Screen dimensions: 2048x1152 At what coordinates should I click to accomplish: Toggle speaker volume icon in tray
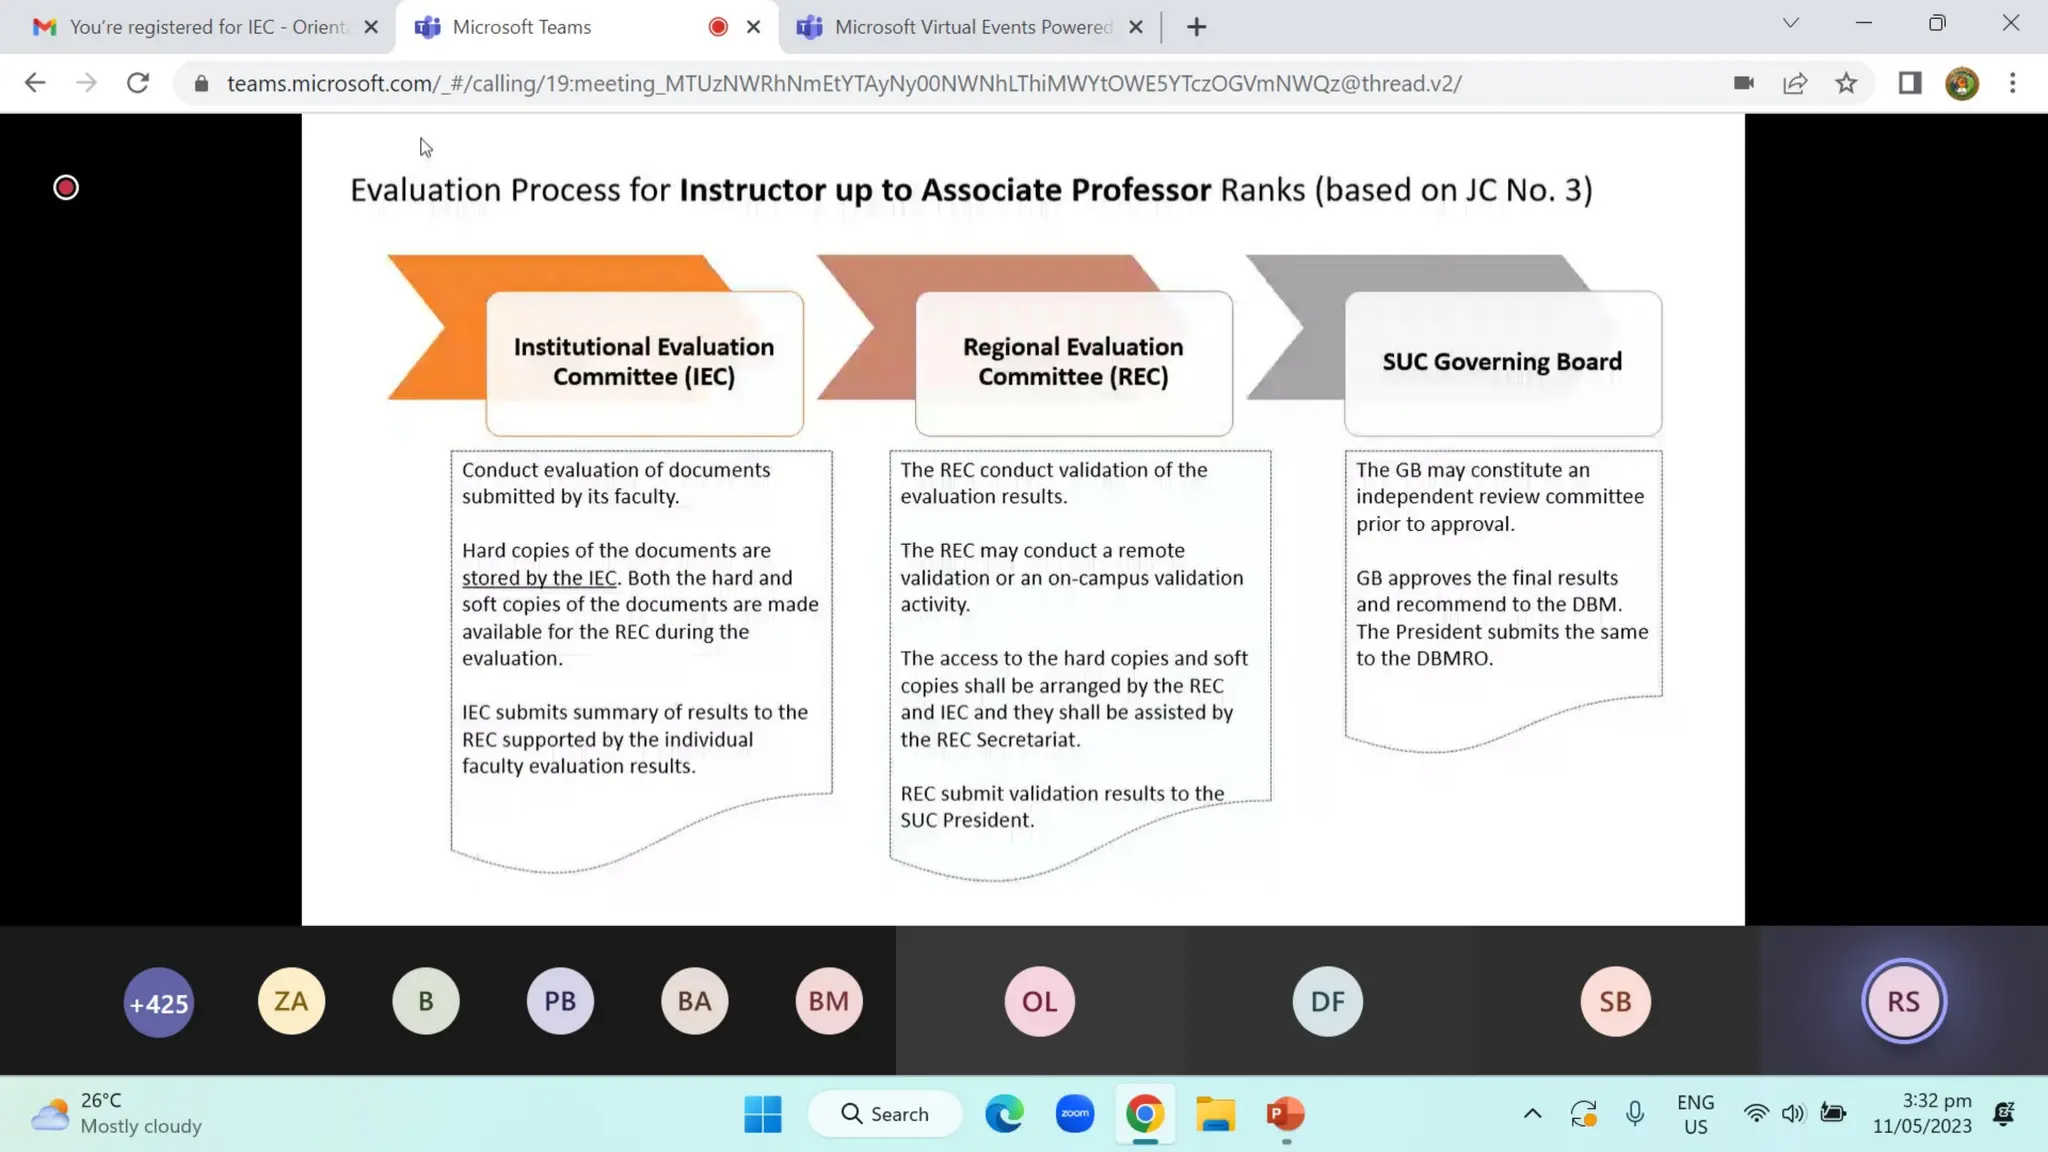1793,1113
